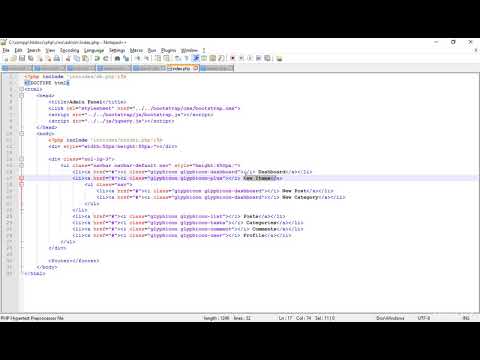Screen dimensions: 480x360
Task: Toggle Word Wrap in the toolbar
Action: 177,58
